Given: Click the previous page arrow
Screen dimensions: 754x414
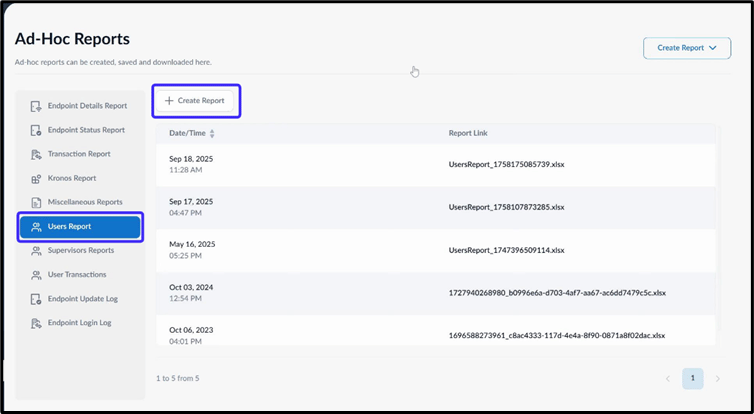Looking at the screenshot, I should pos(667,379).
